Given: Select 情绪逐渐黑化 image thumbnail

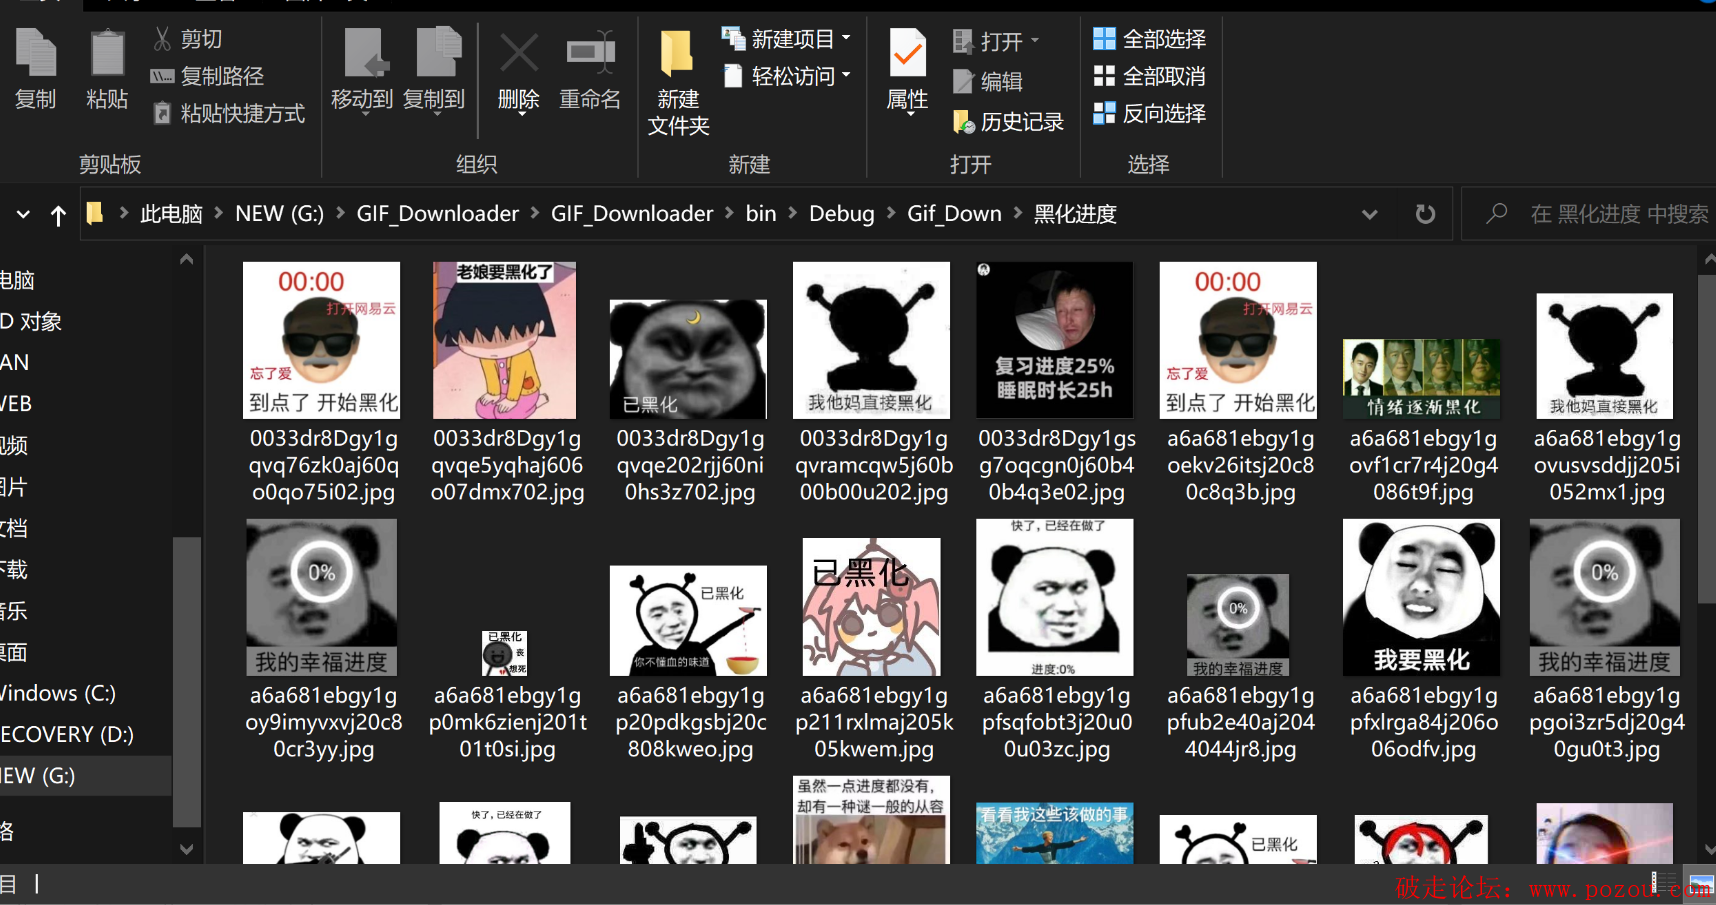Looking at the screenshot, I should [x=1421, y=378].
